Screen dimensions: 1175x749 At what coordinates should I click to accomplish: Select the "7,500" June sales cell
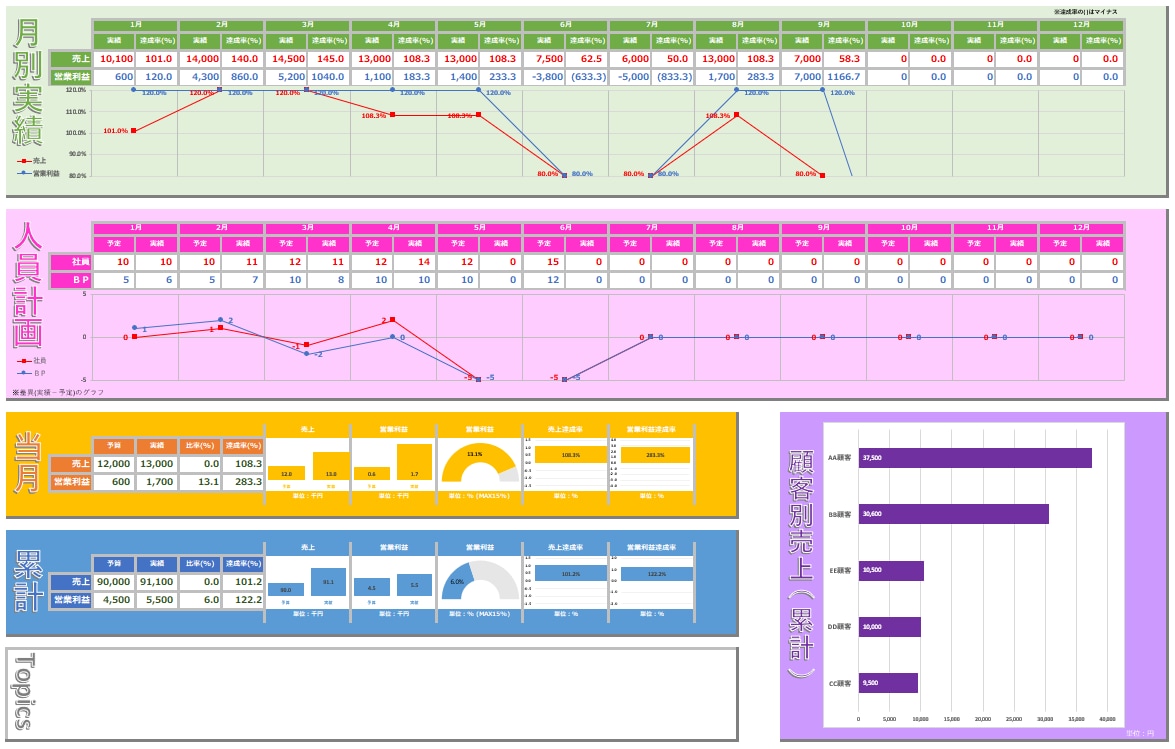pos(544,58)
